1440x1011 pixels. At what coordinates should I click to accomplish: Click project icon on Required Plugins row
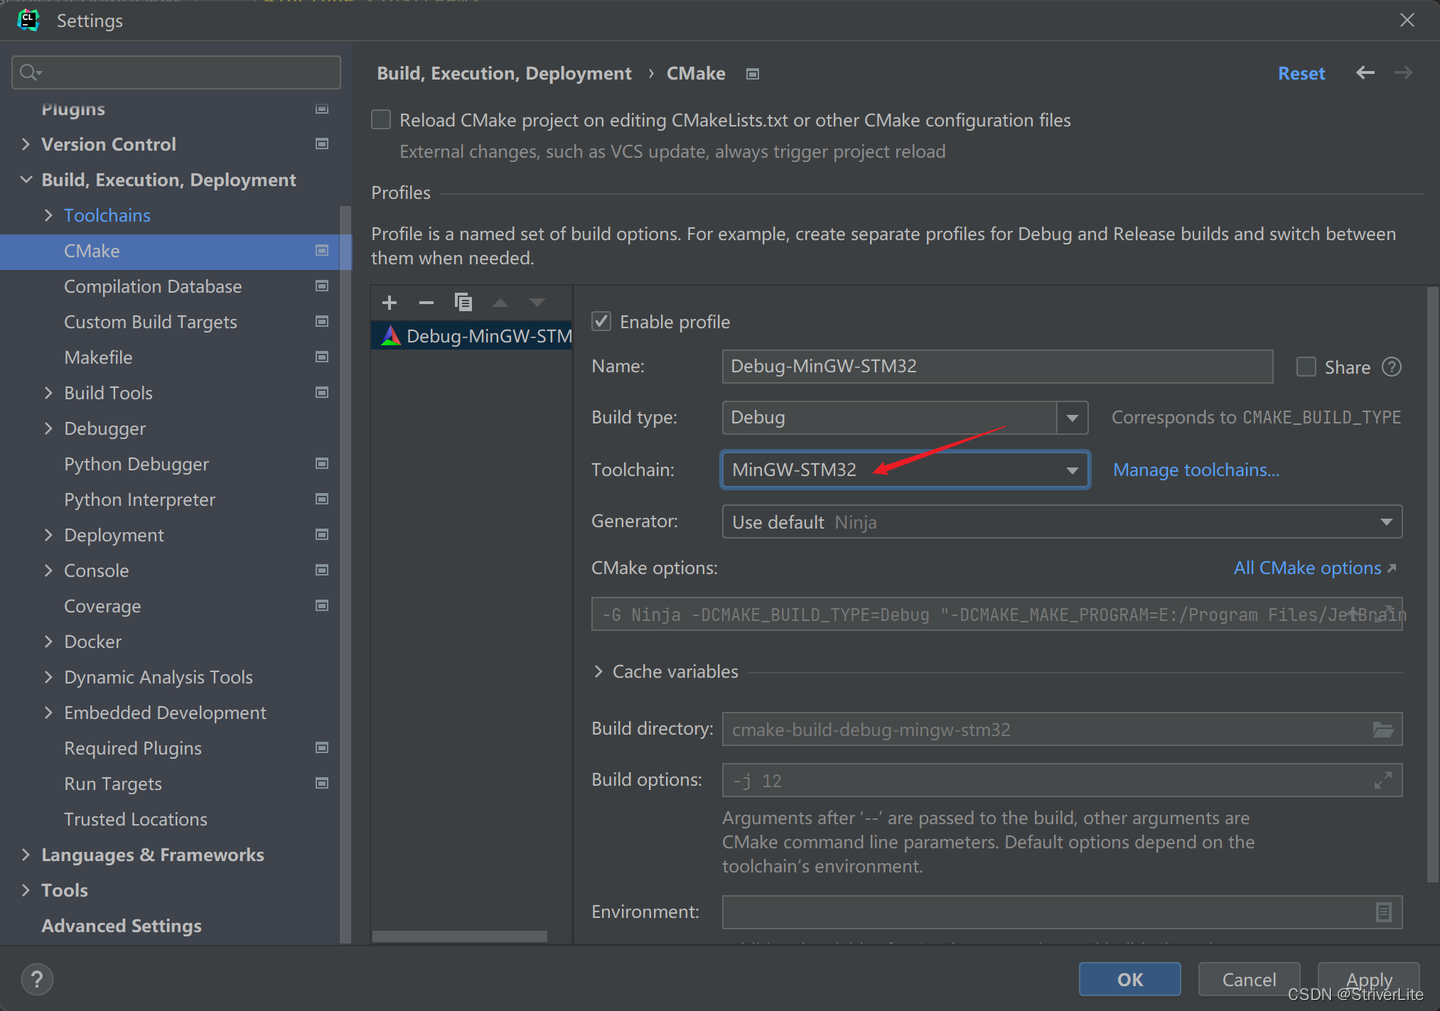(322, 748)
